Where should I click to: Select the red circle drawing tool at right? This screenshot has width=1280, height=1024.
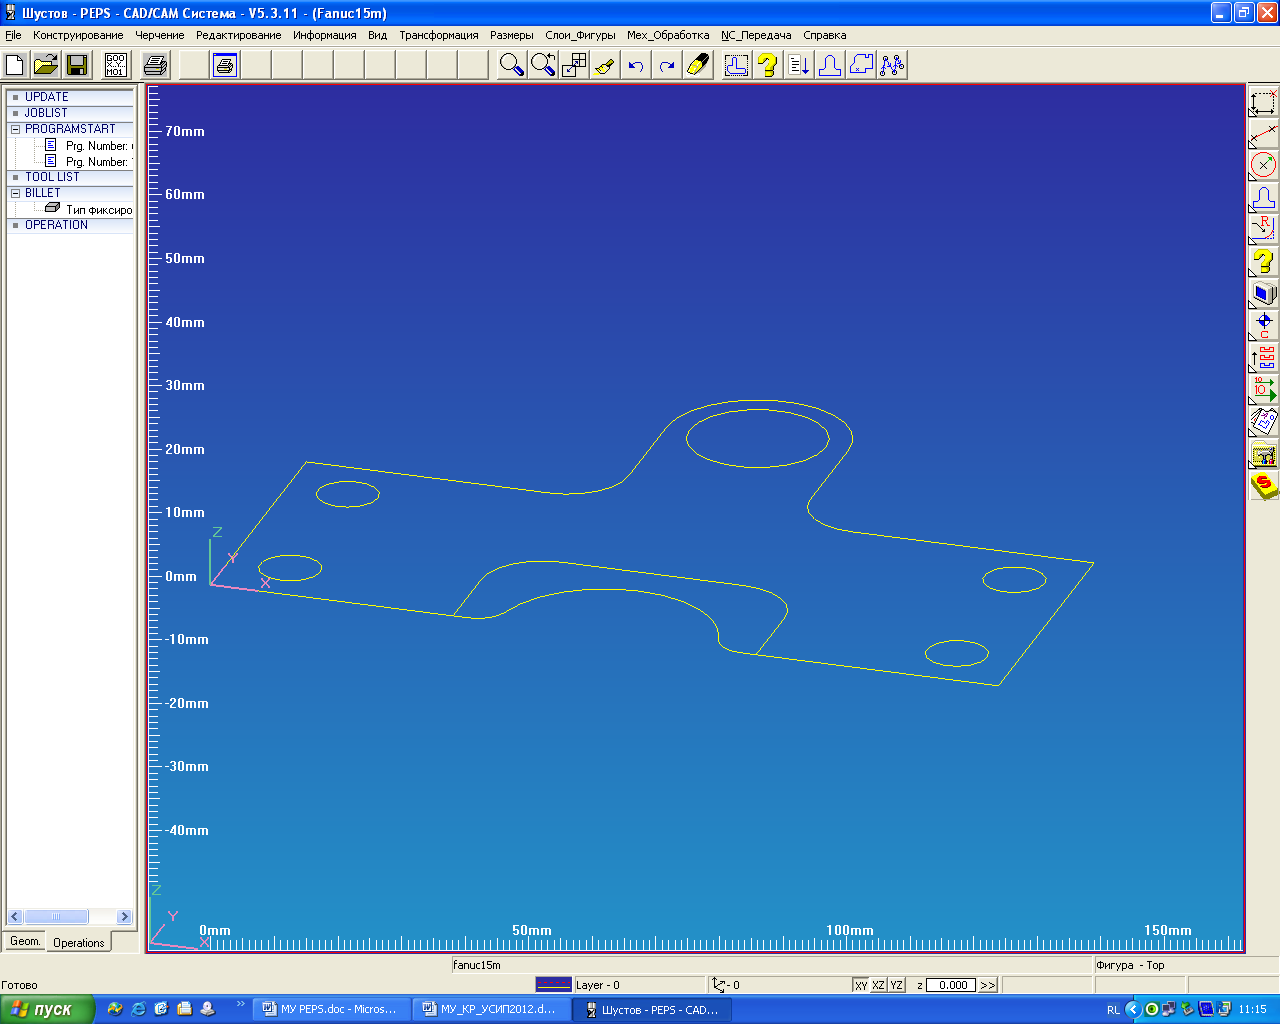click(1264, 165)
